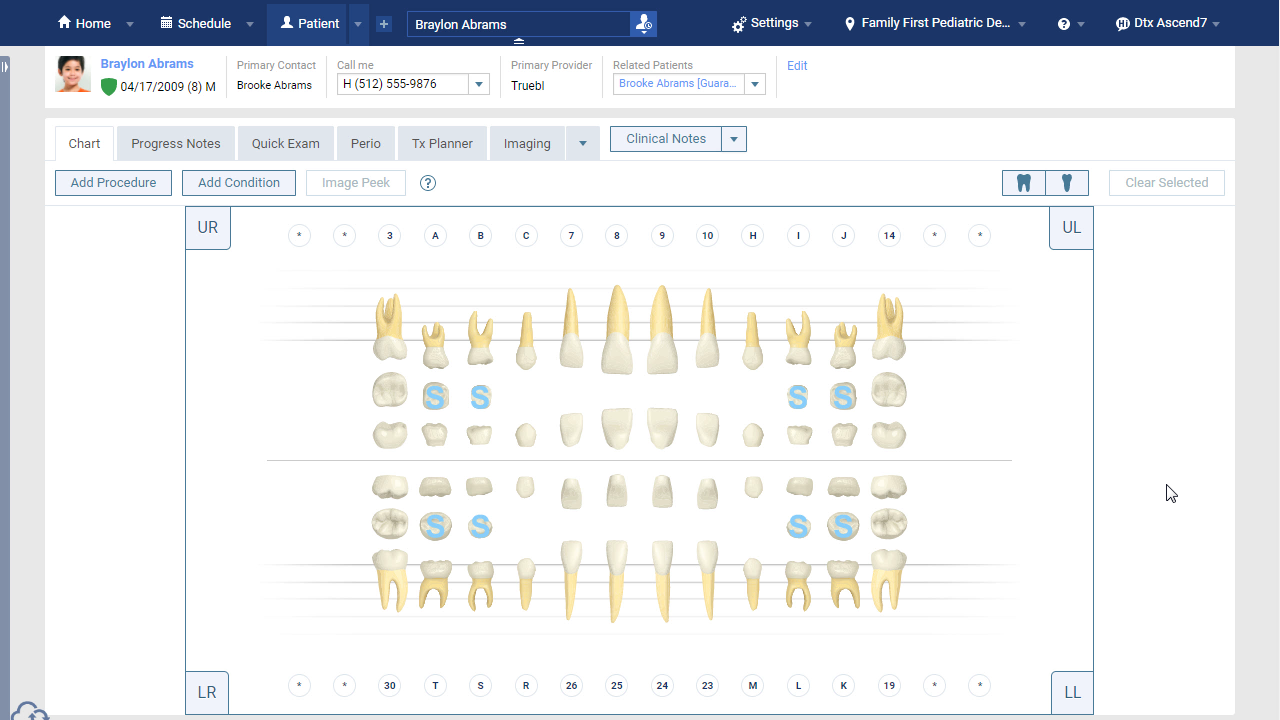Click the patient search icon button
Viewport: 1280px width, 720px height.
[643, 24]
